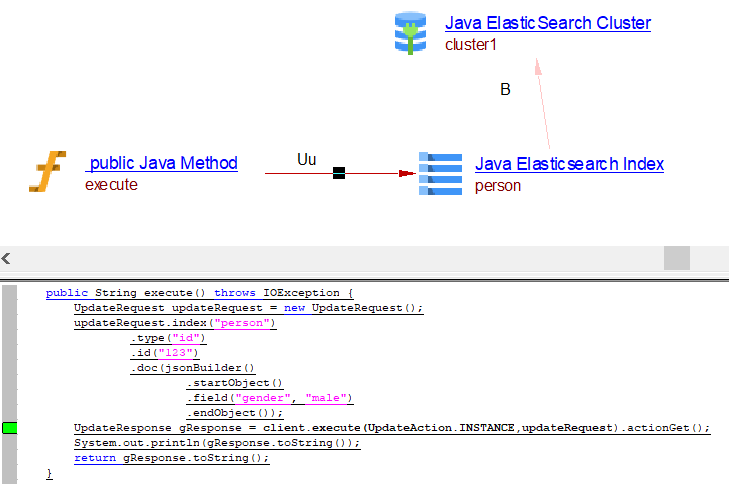The height and width of the screenshot is (484, 729).
Task: Click the updateRequest.index("person") code line
Action: [x=174, y=323]
